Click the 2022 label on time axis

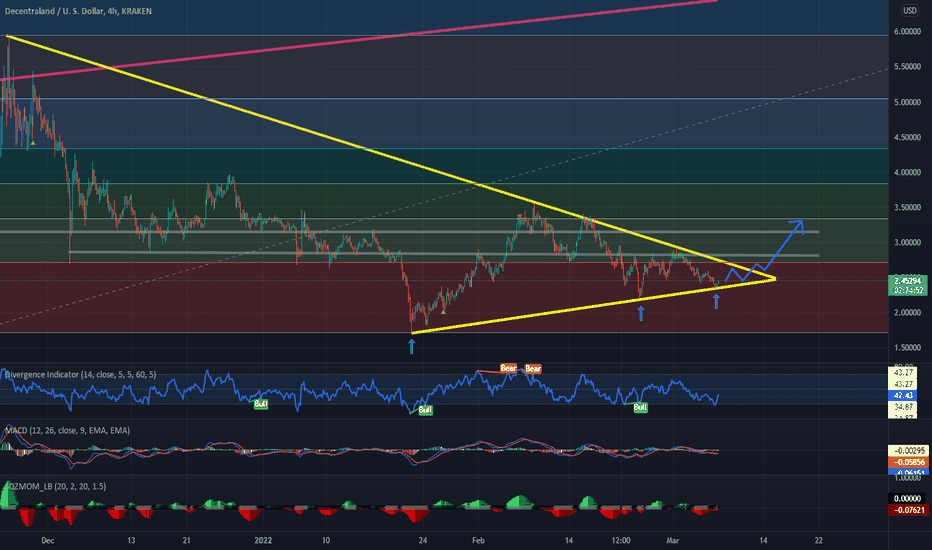pyautogui.click(x=263, y=540)
